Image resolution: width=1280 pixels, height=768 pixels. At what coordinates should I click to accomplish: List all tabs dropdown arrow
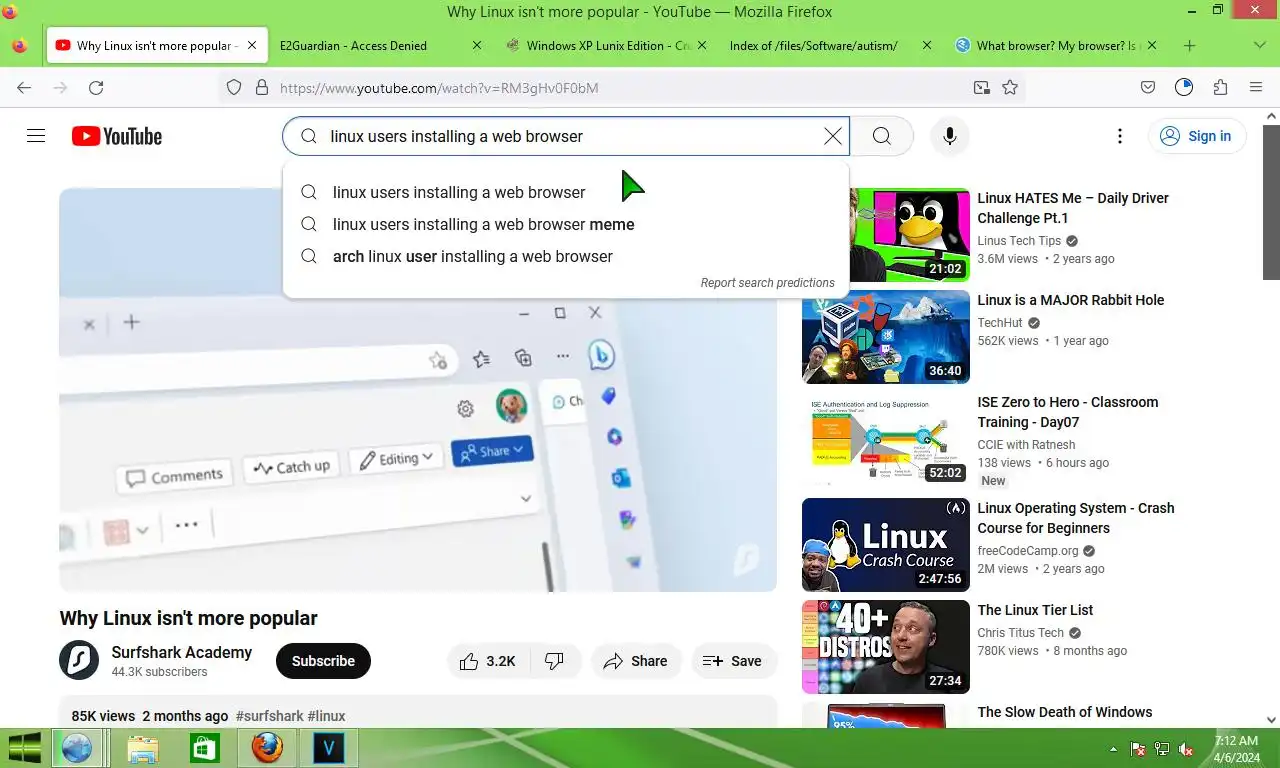coord(1259,45)
